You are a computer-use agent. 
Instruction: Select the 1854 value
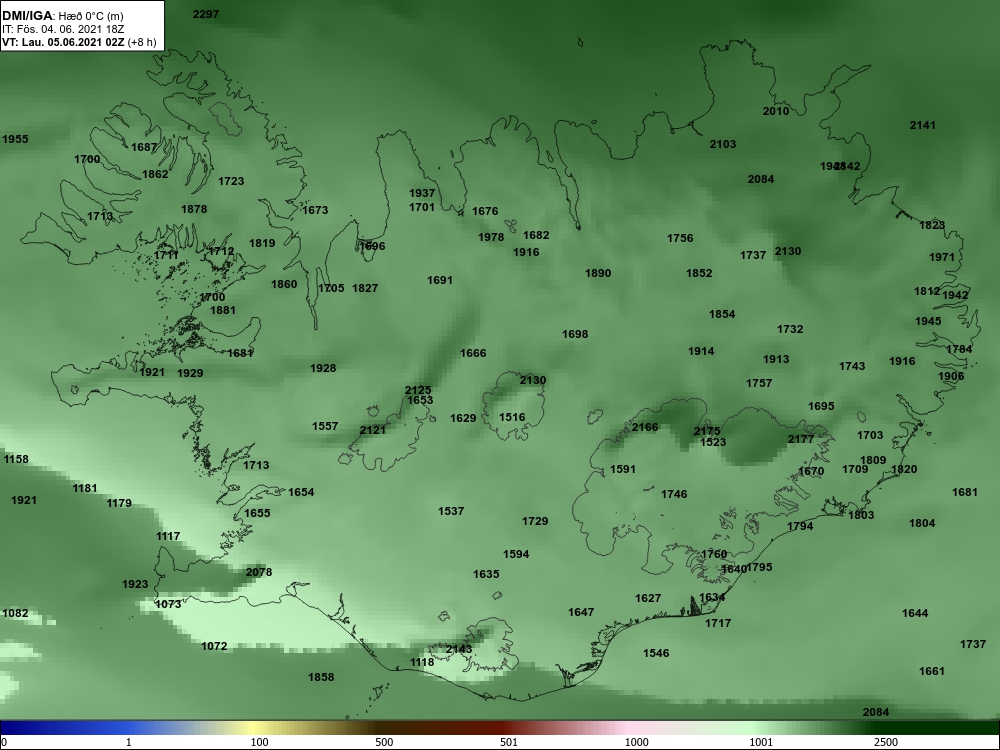click(722, 314)
